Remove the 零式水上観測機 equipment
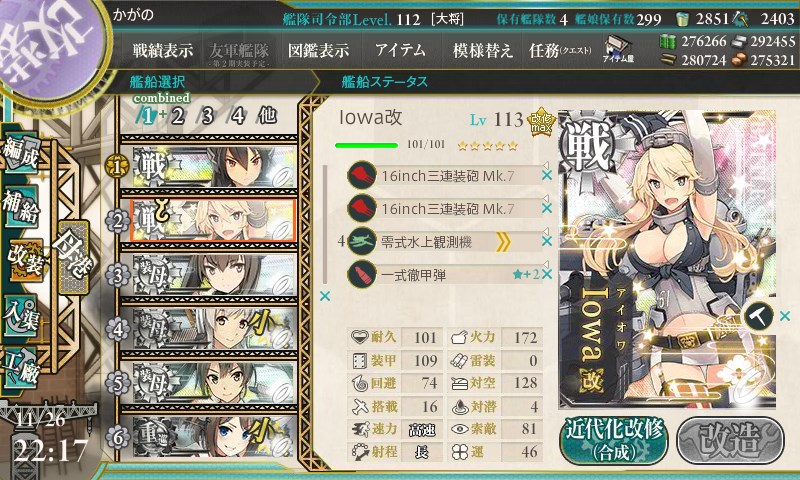Viewport: 800px width, 480px height. pyautogui.click(x=547, y=241)
